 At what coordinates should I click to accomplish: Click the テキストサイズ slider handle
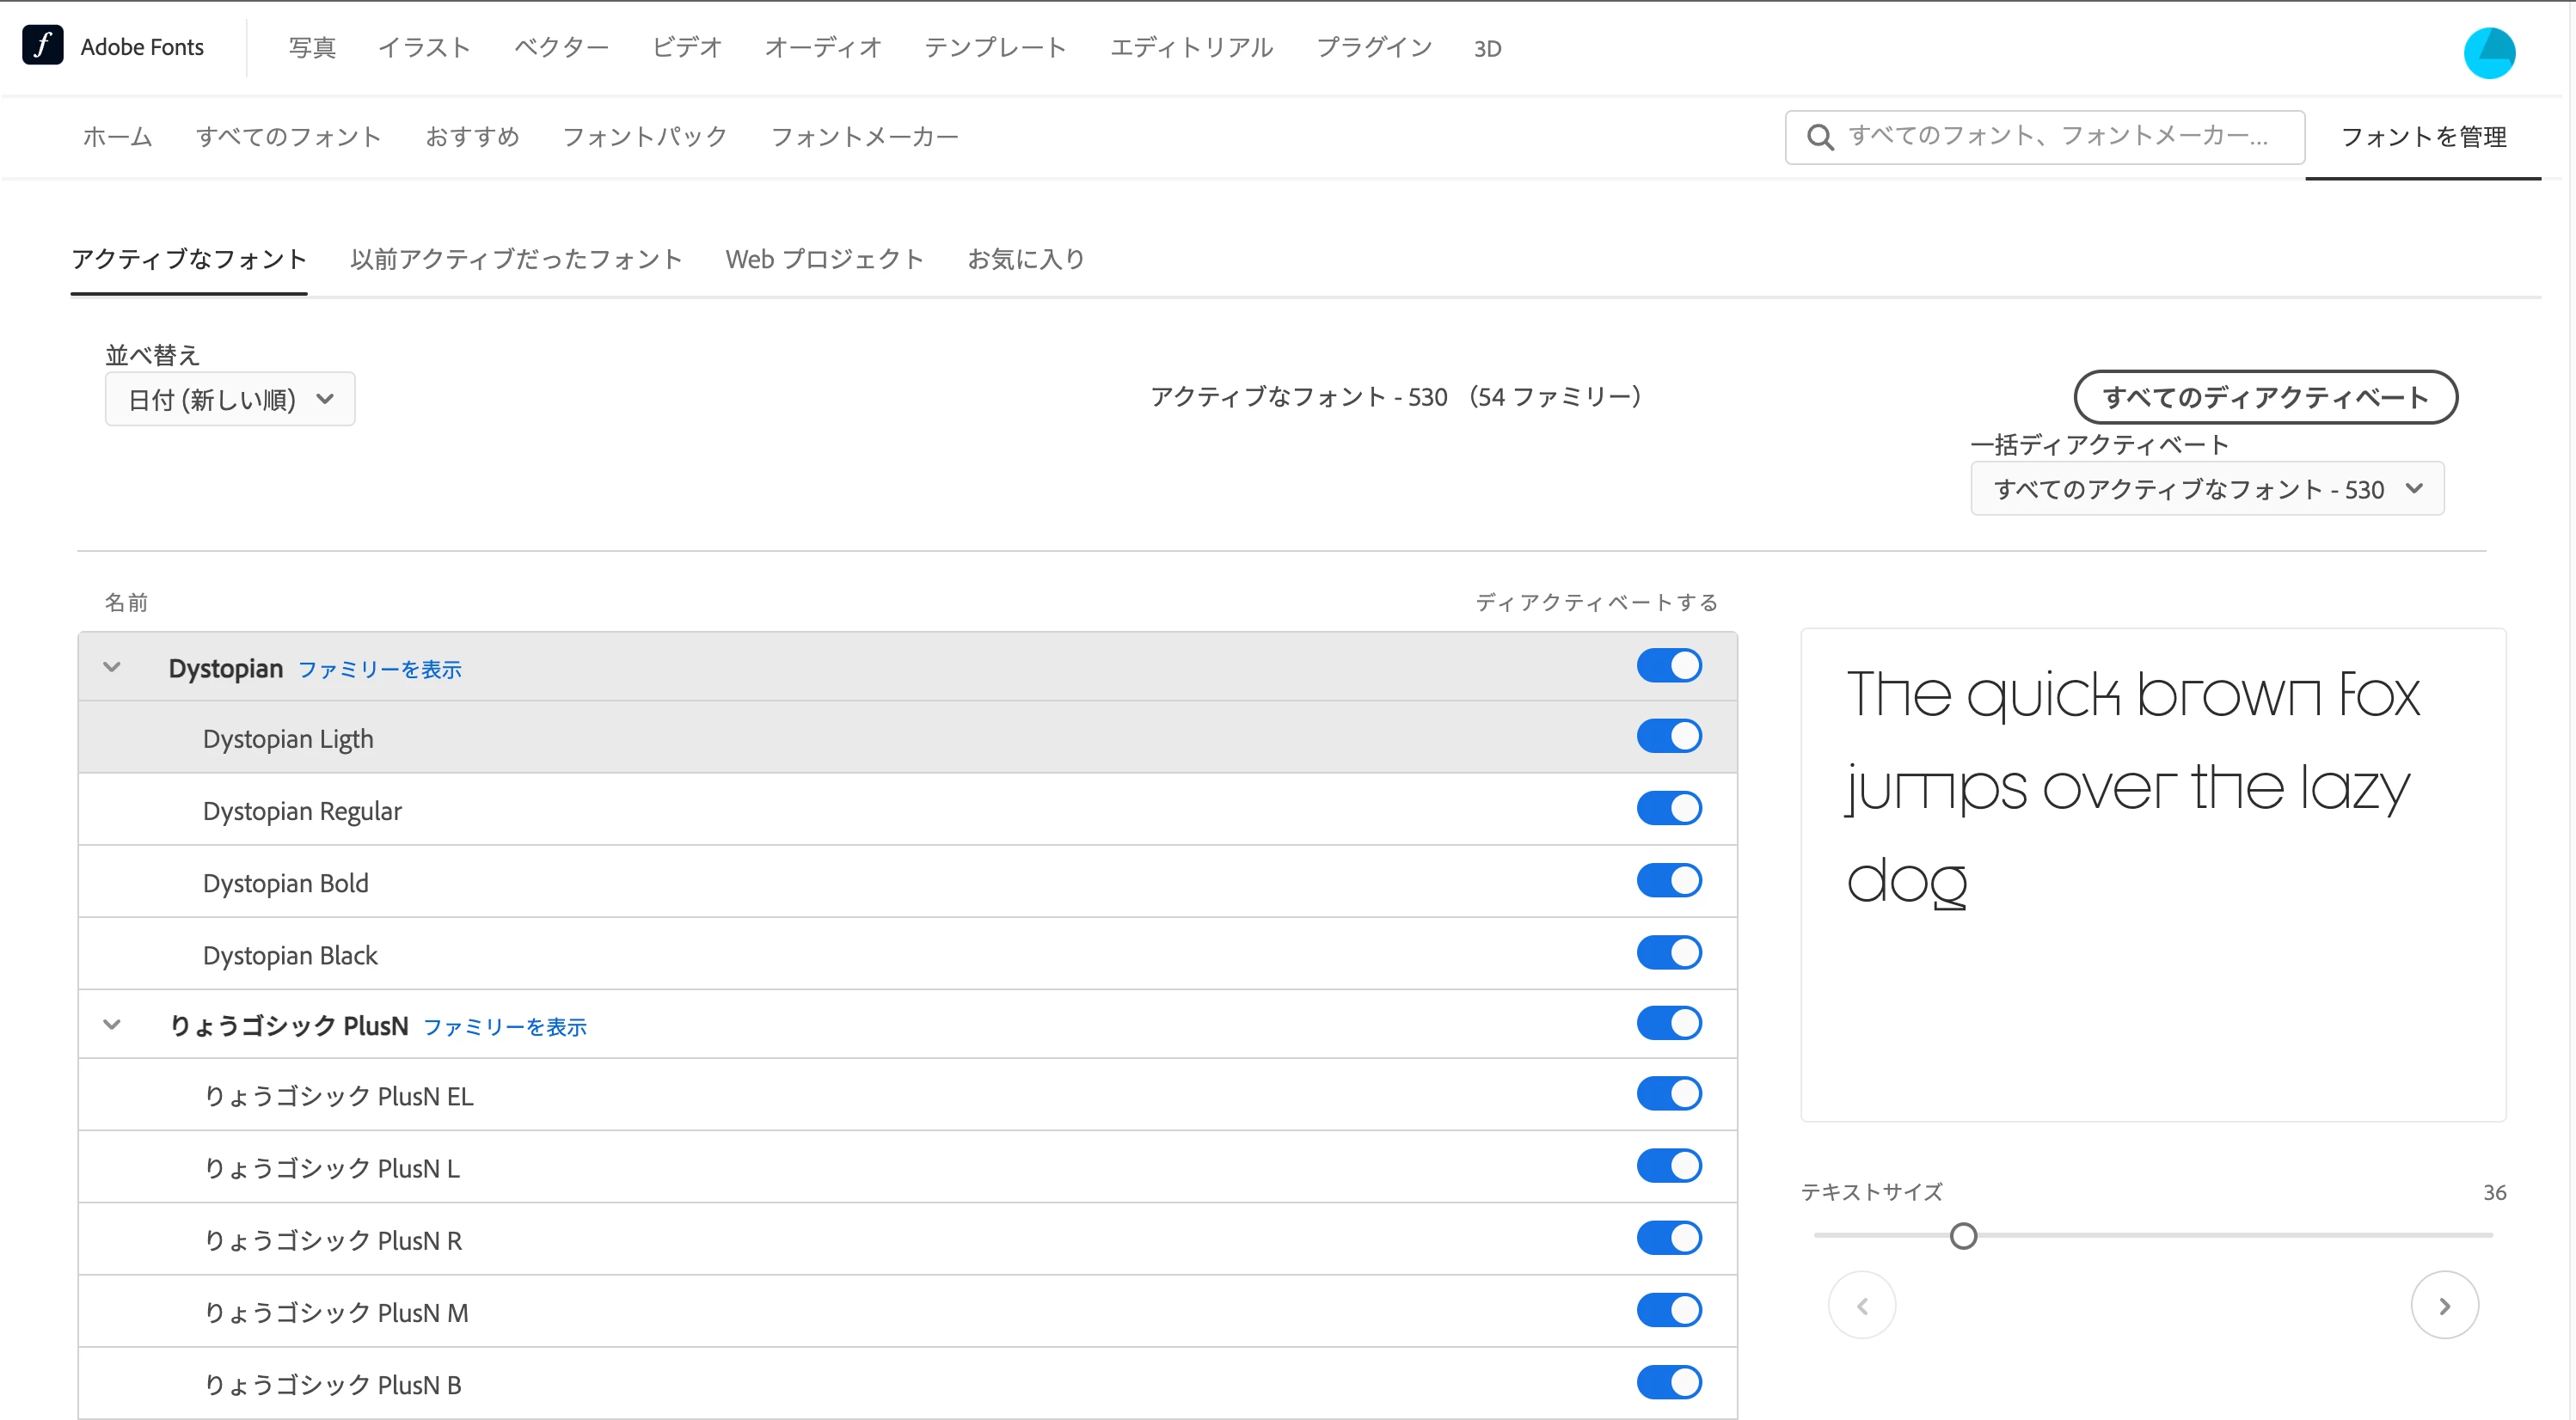point(1963,1236)
